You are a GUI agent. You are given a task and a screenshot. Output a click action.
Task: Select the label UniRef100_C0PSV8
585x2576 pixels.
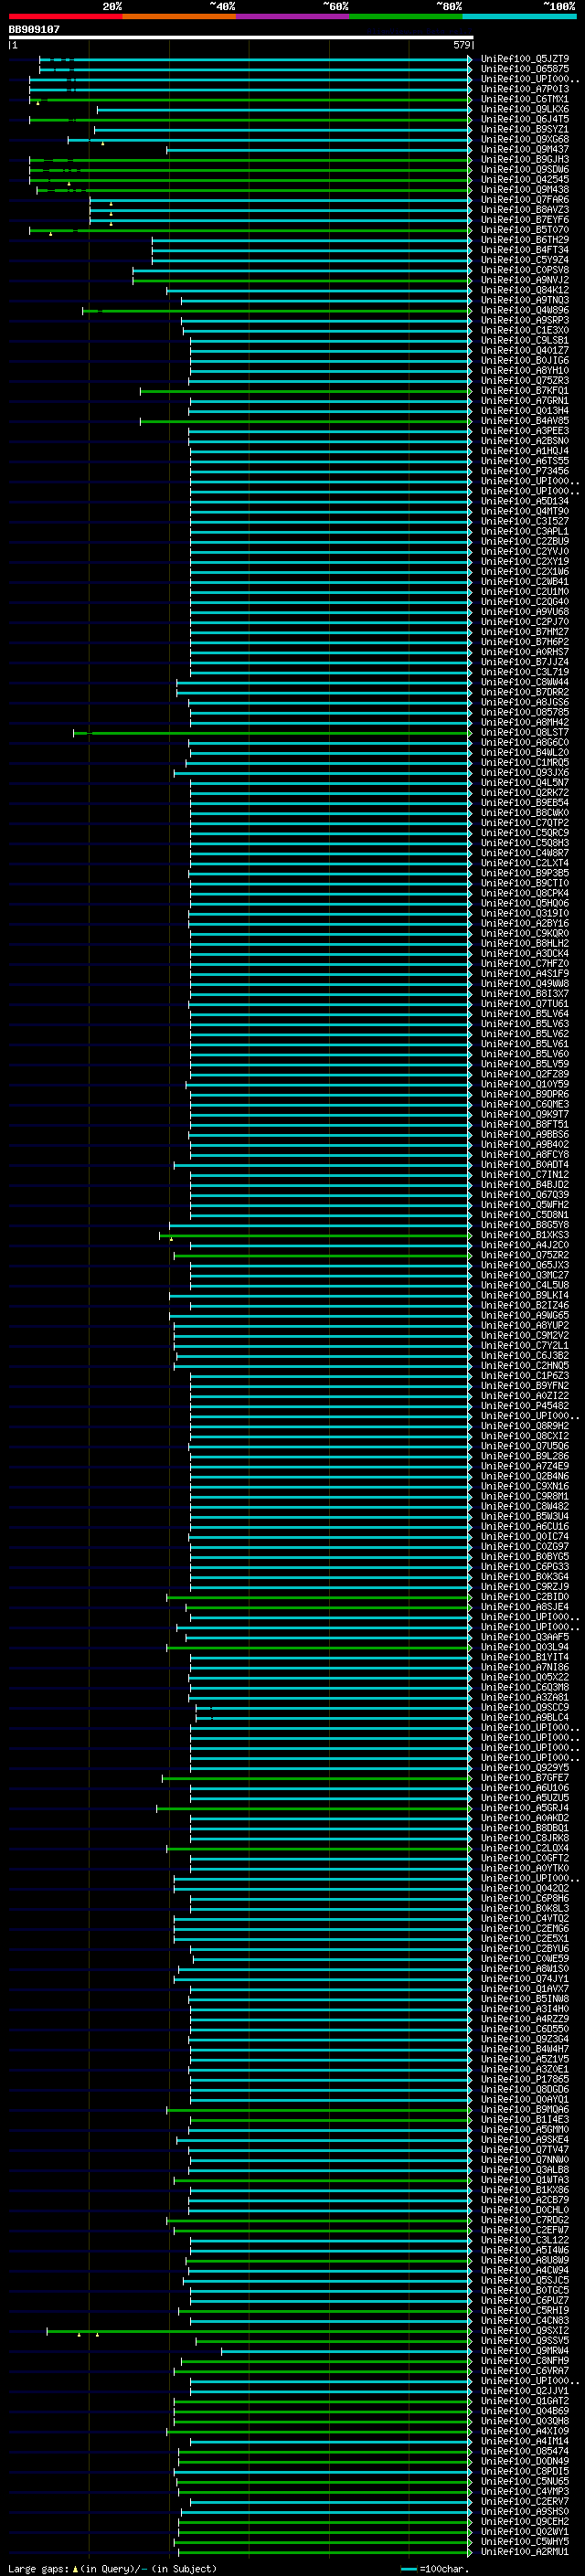click(x=525, y=270)
